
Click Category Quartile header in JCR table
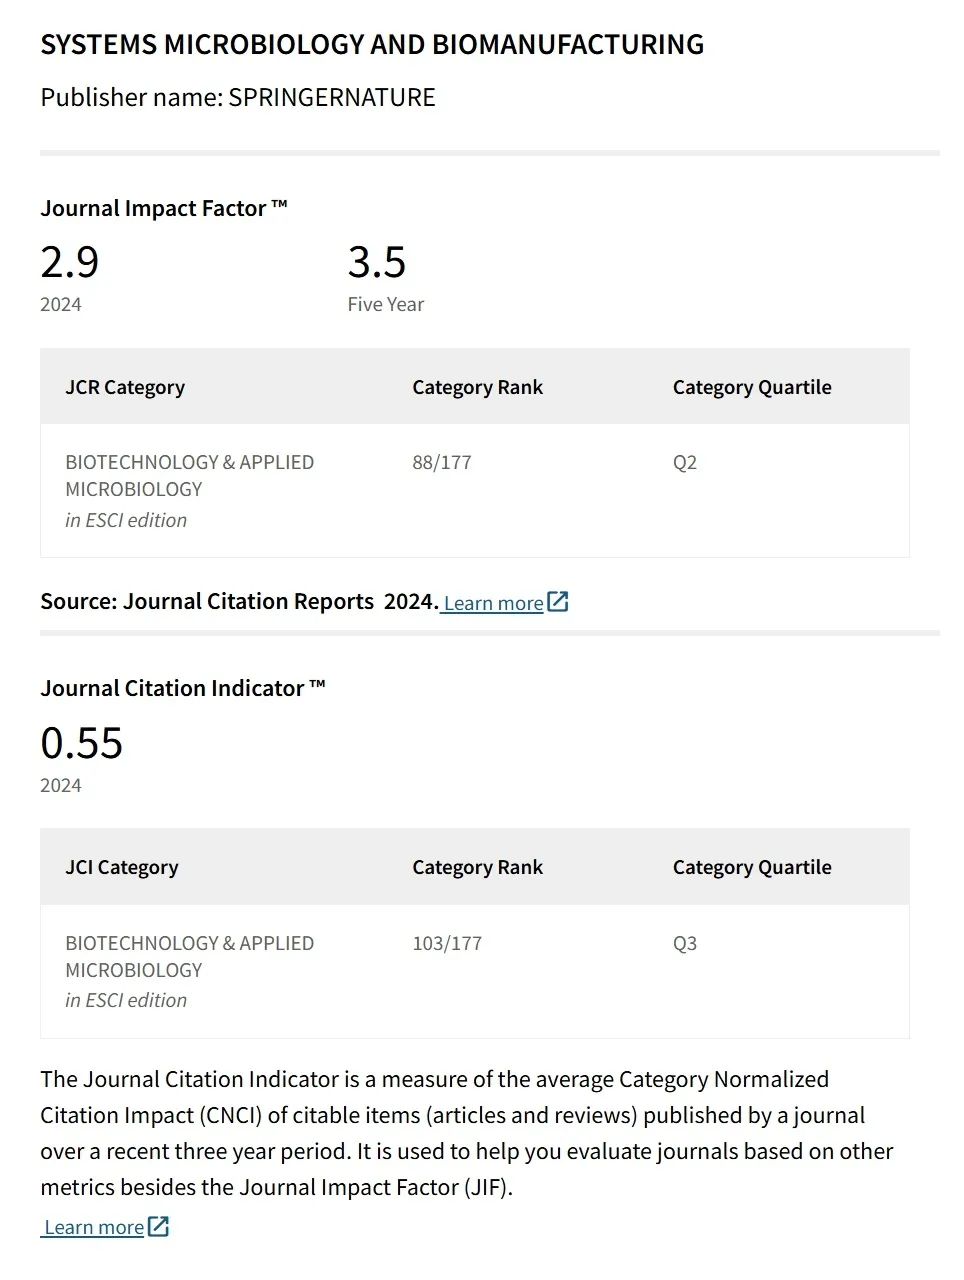752,387
